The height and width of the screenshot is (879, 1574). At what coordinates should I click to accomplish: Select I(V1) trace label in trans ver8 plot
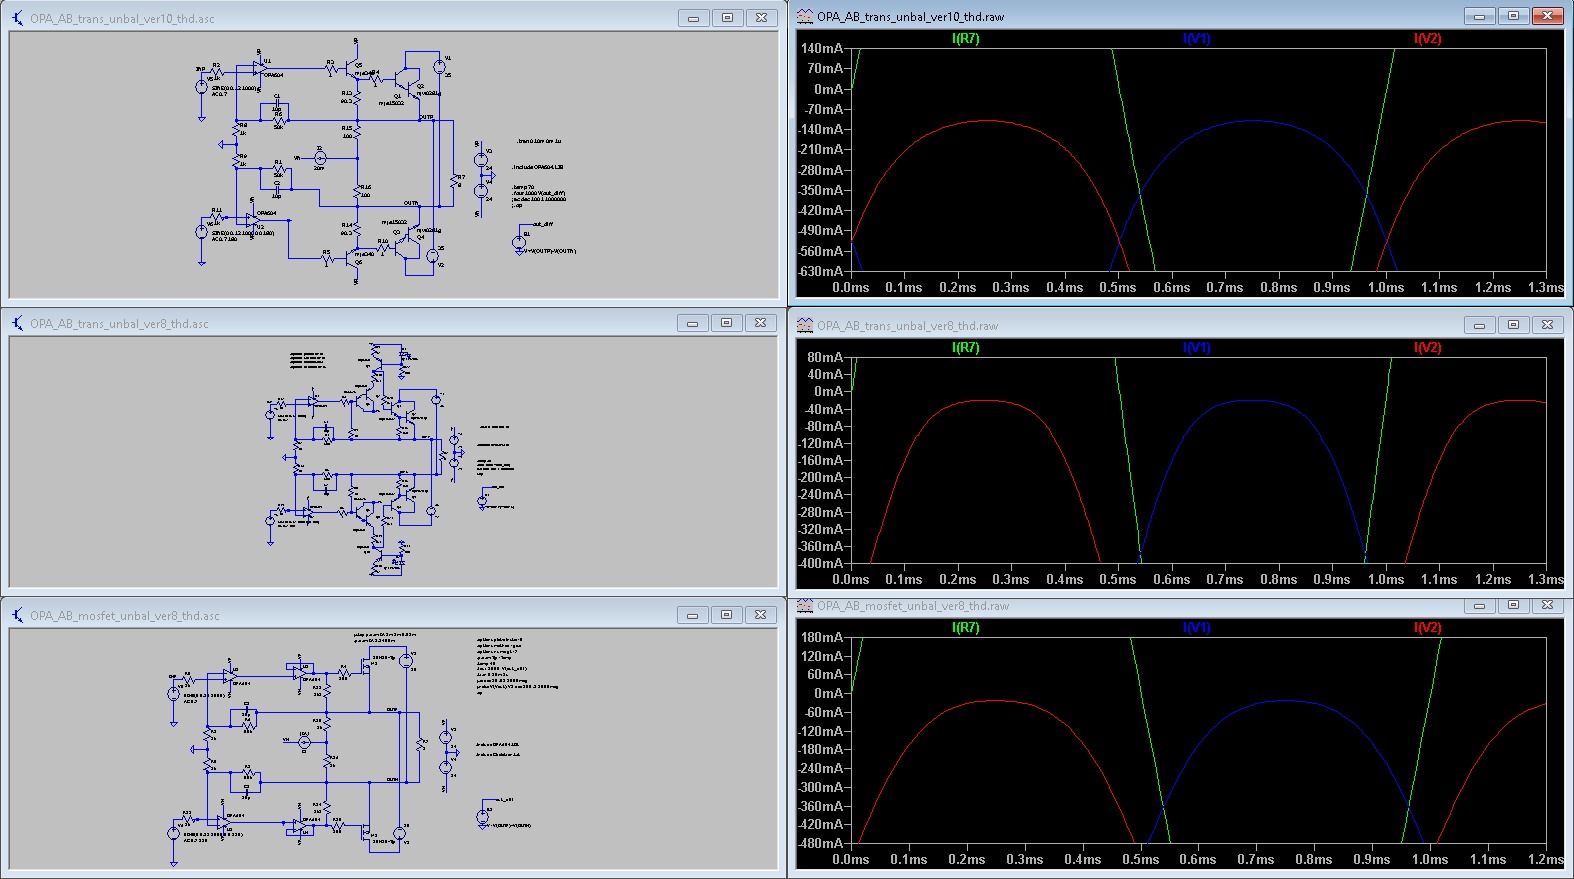[1196, 347]
